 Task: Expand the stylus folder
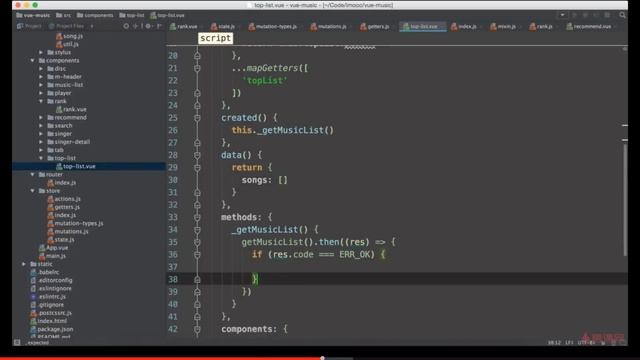pos(41,52)
